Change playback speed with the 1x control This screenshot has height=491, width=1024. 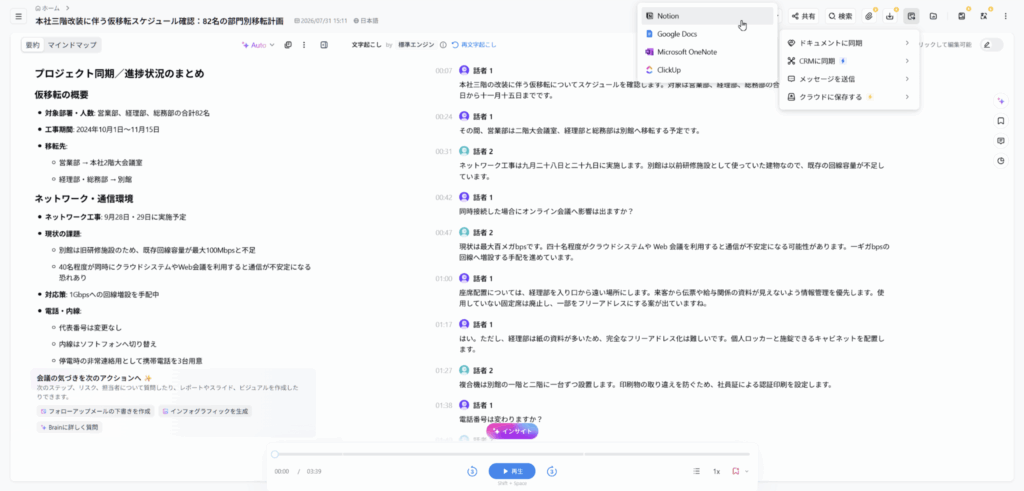coord(716,471)
